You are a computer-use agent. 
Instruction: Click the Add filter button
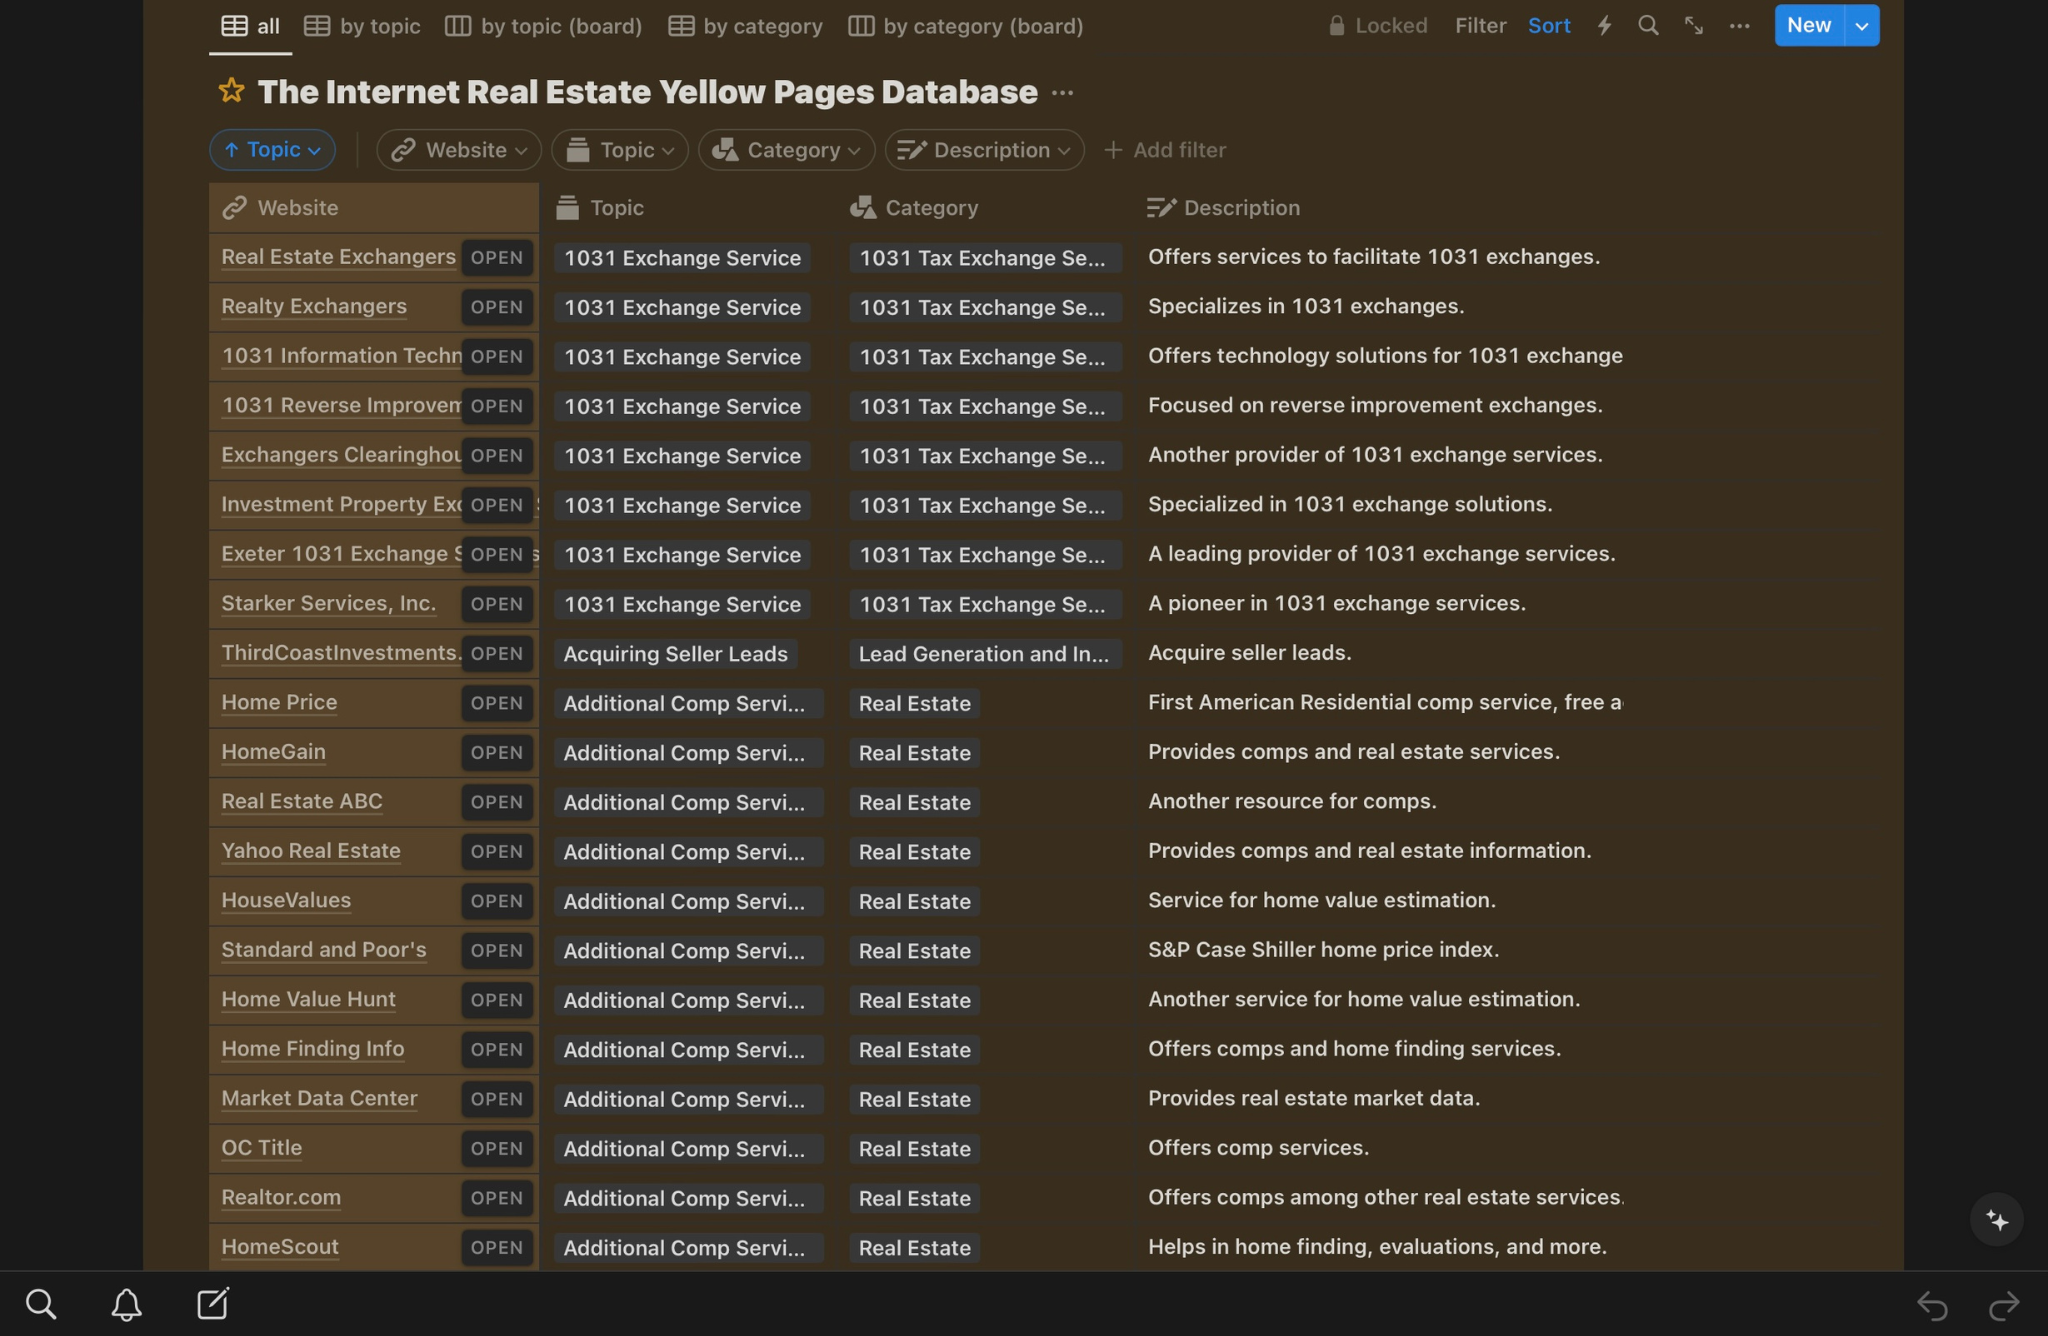[1165, 150]
